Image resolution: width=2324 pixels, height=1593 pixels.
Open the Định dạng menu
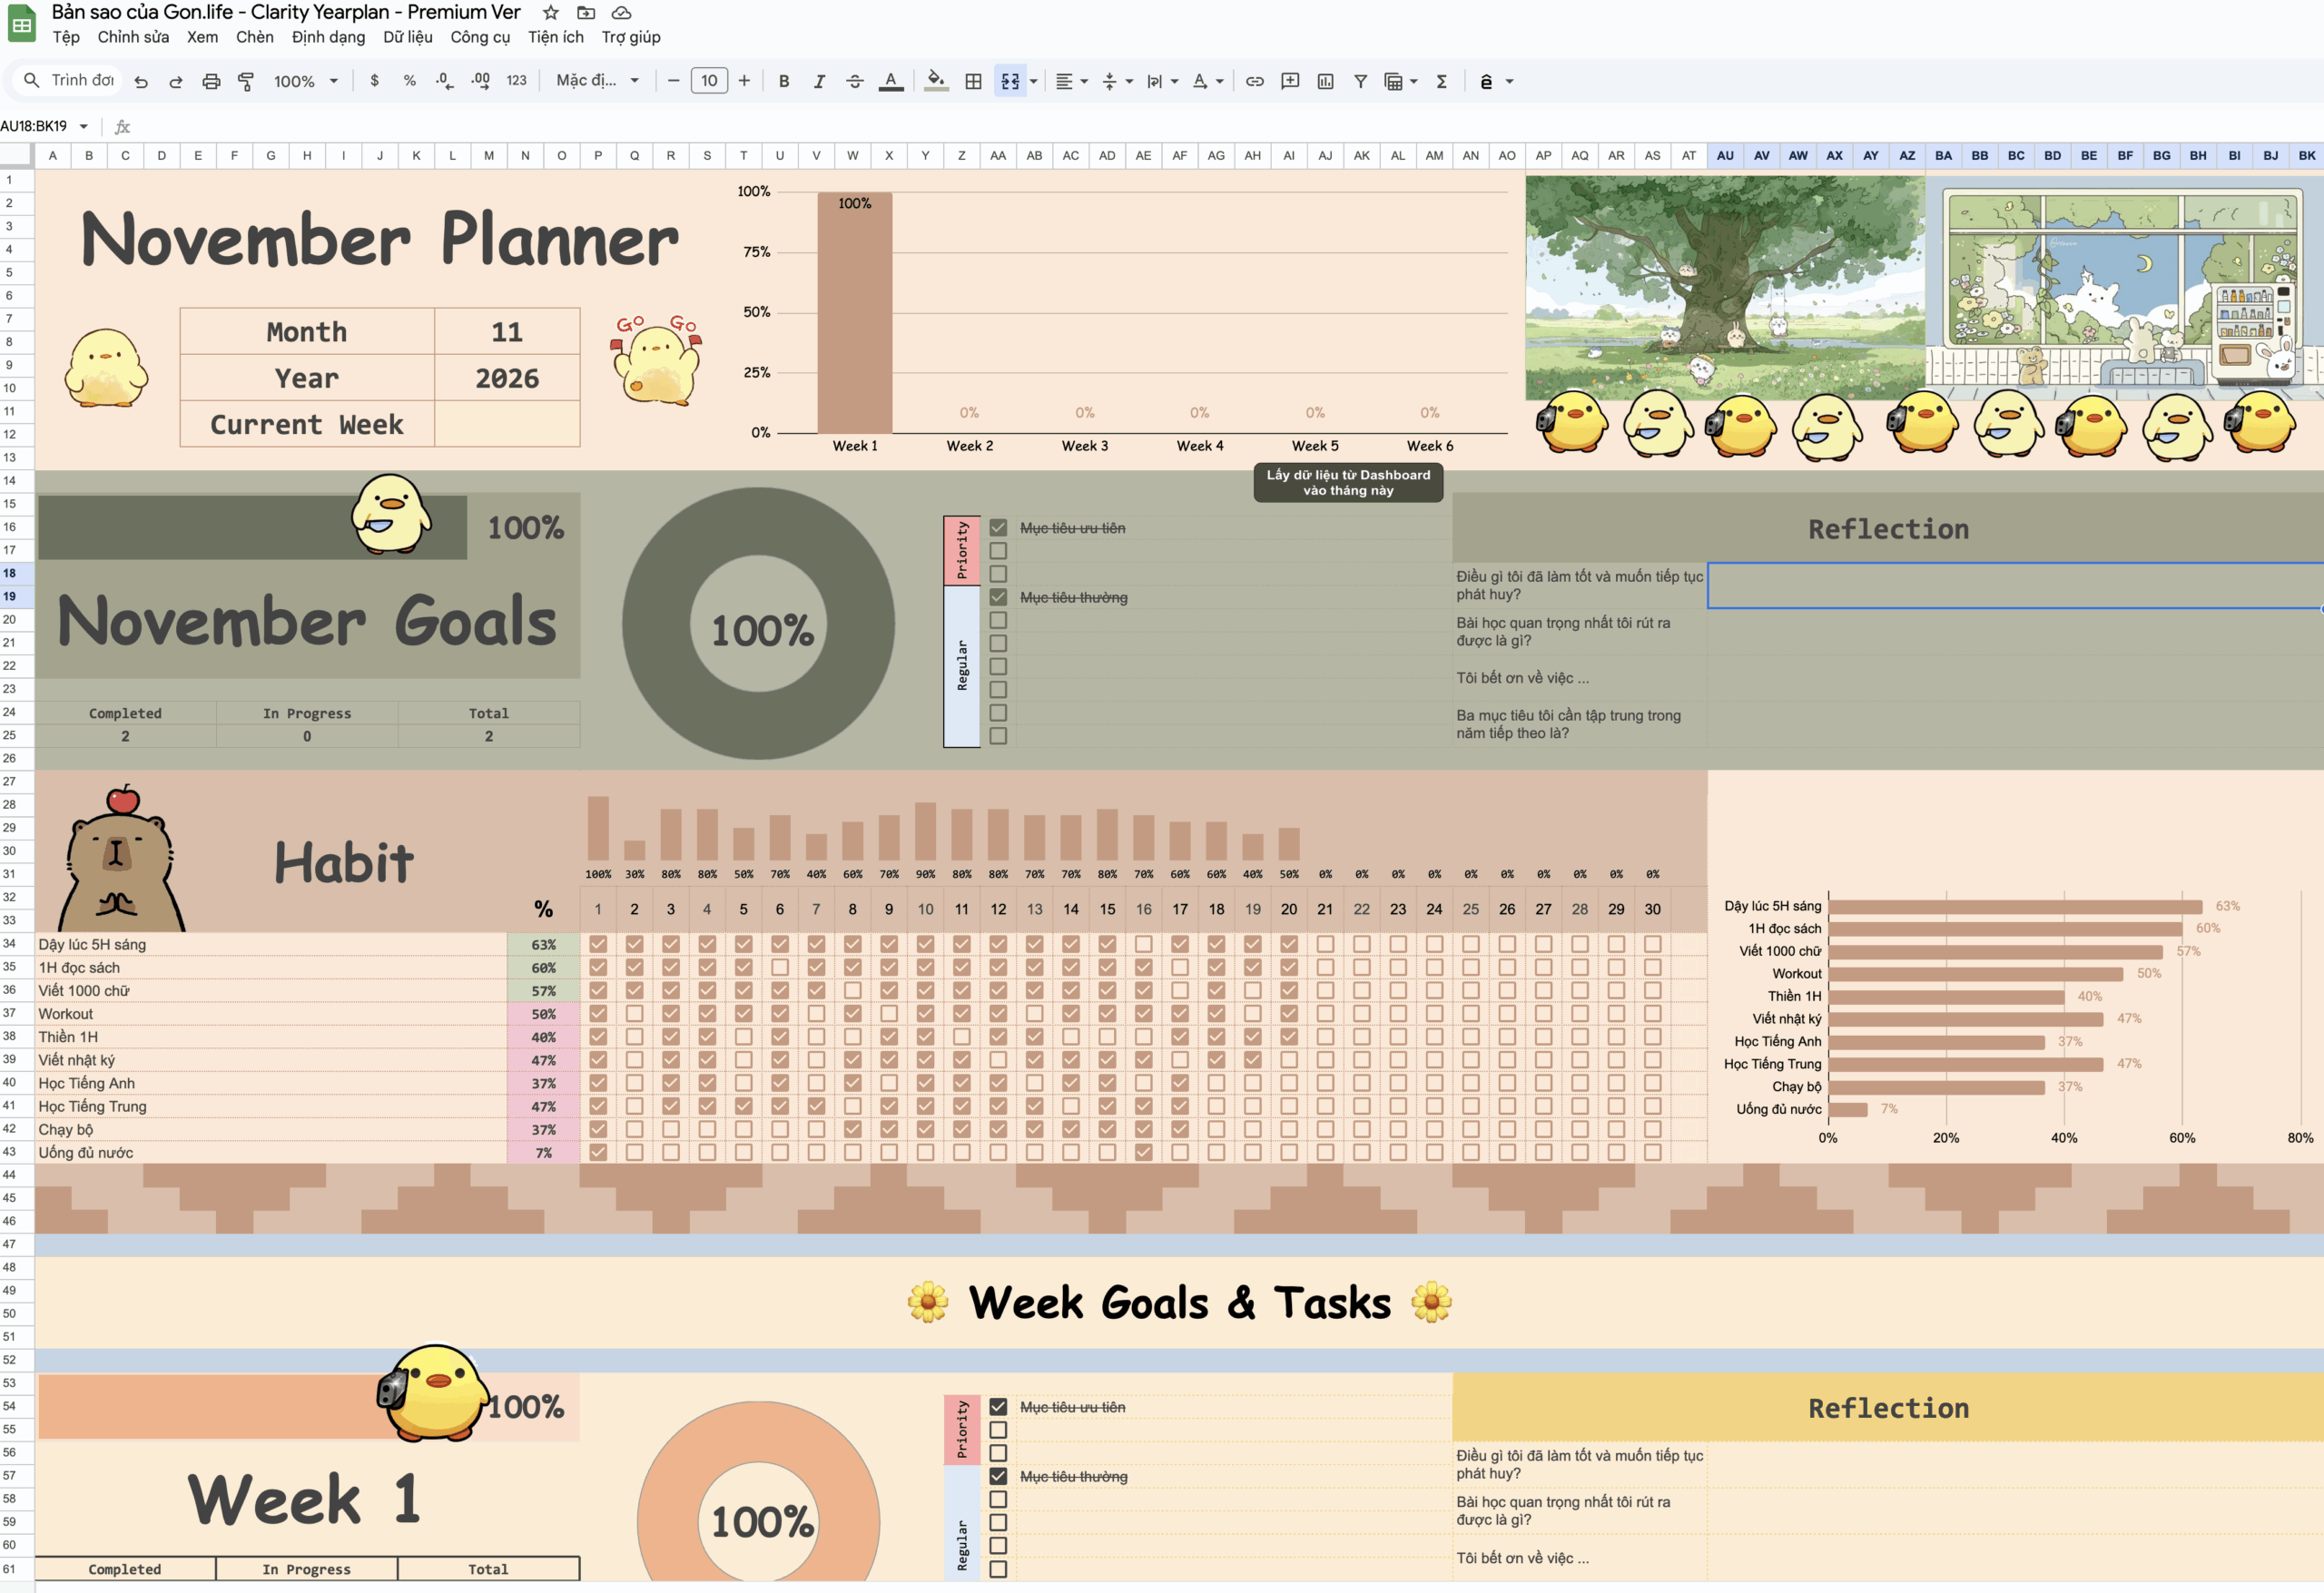(x=328, y=37)
